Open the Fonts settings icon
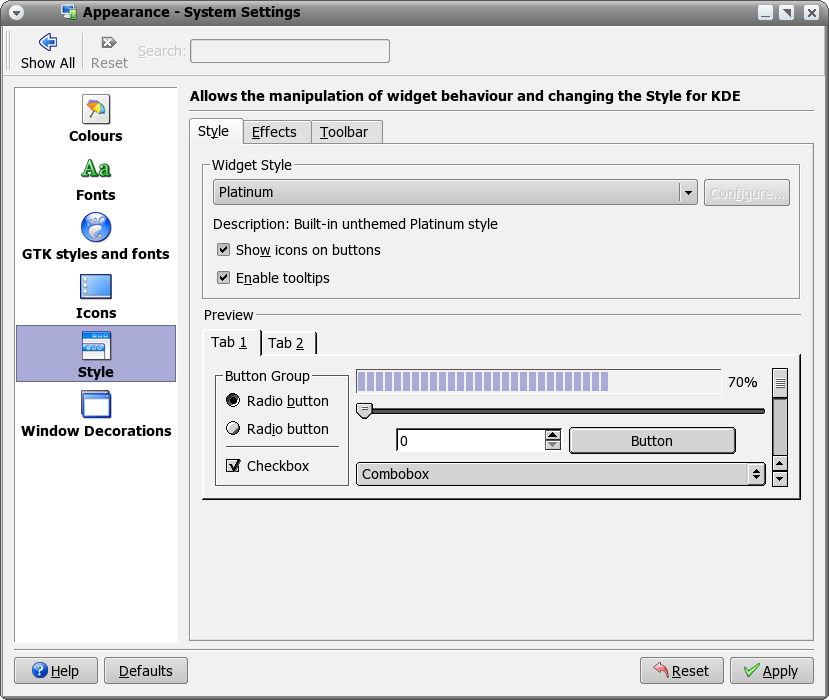Image resolution: width=829 pixels, height=700 pixels. [x=96, y=169]
